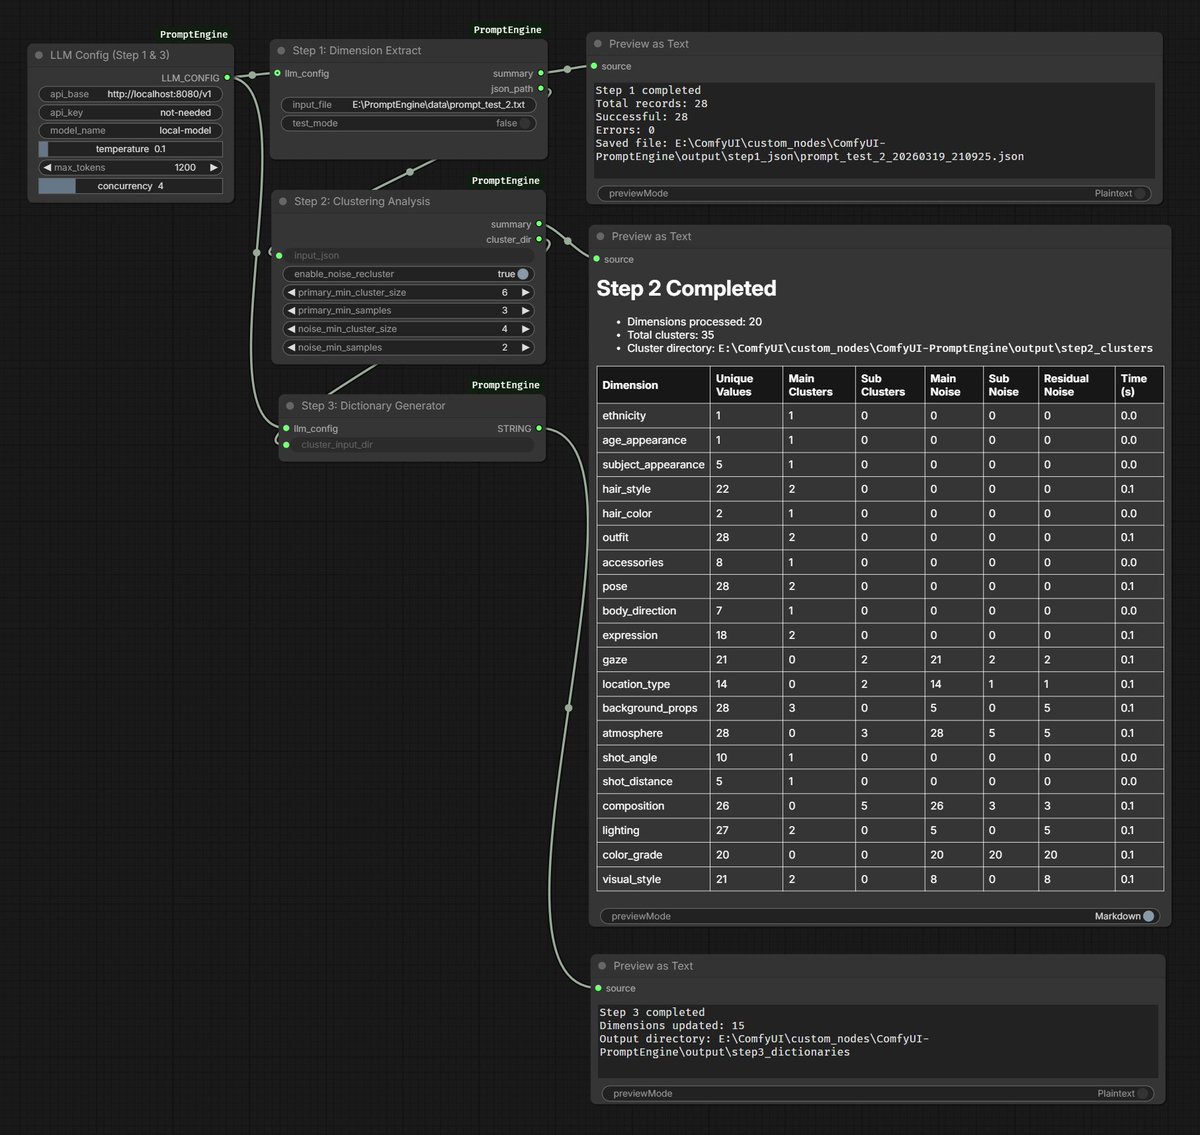Collapse Step 1: Dimension Extract node dot

coord(282,50)
